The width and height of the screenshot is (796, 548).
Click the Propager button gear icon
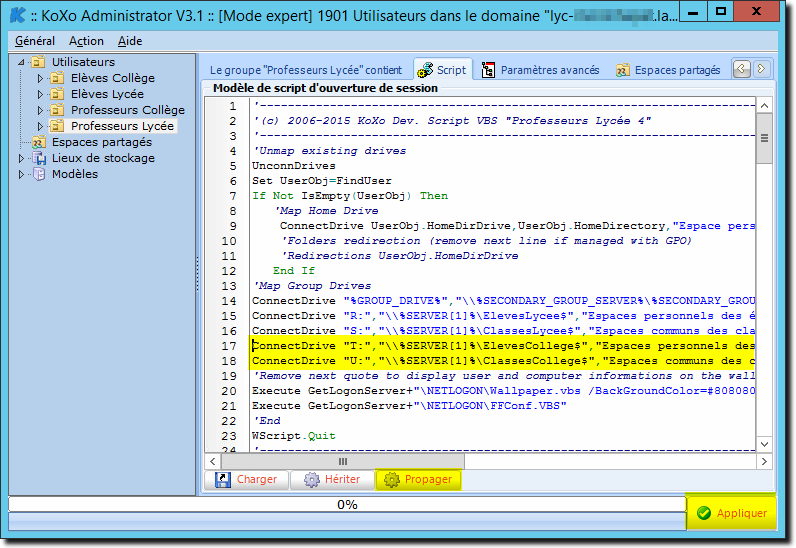(391, 479)
